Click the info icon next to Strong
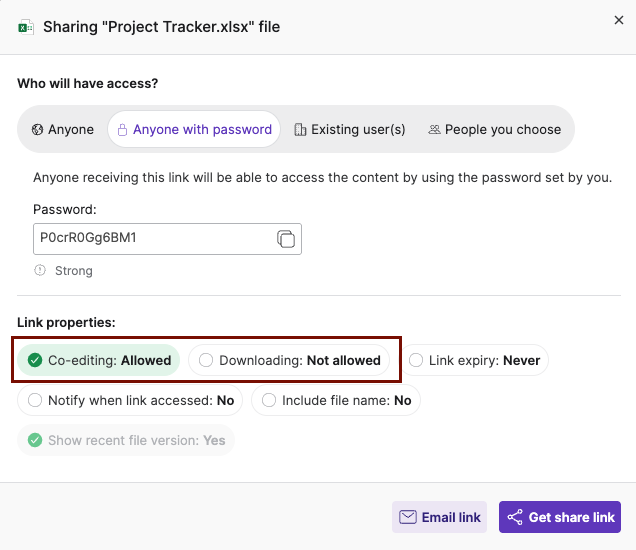Screen dimensions: 636x550 pyautogui.click(x=40, y=270)
